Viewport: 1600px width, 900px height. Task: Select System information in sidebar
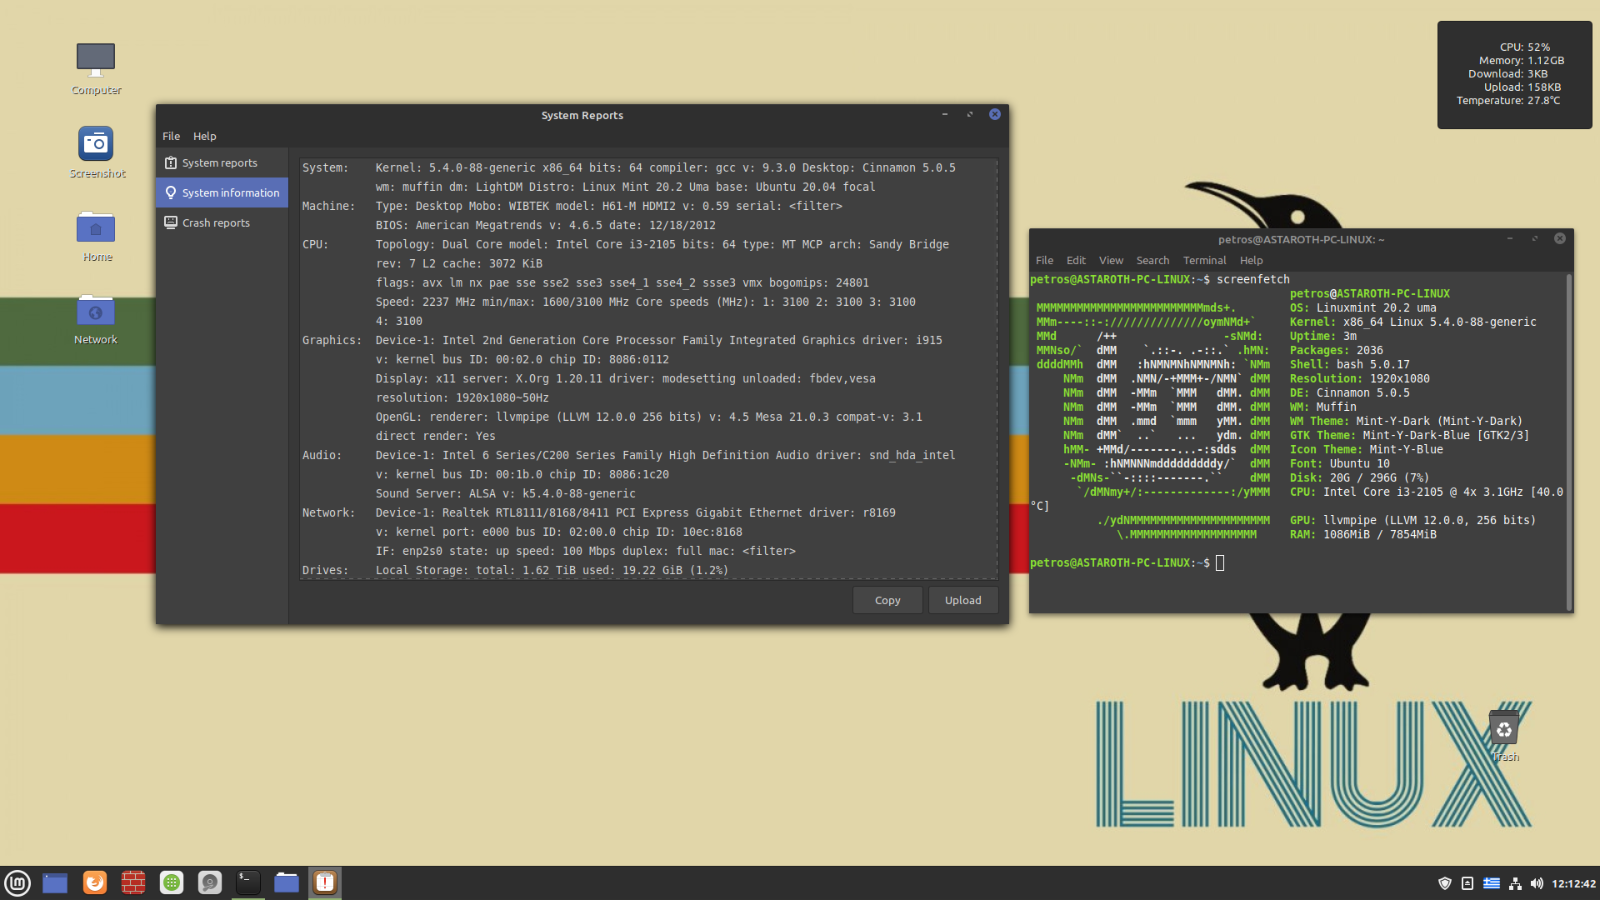point(222,193)
